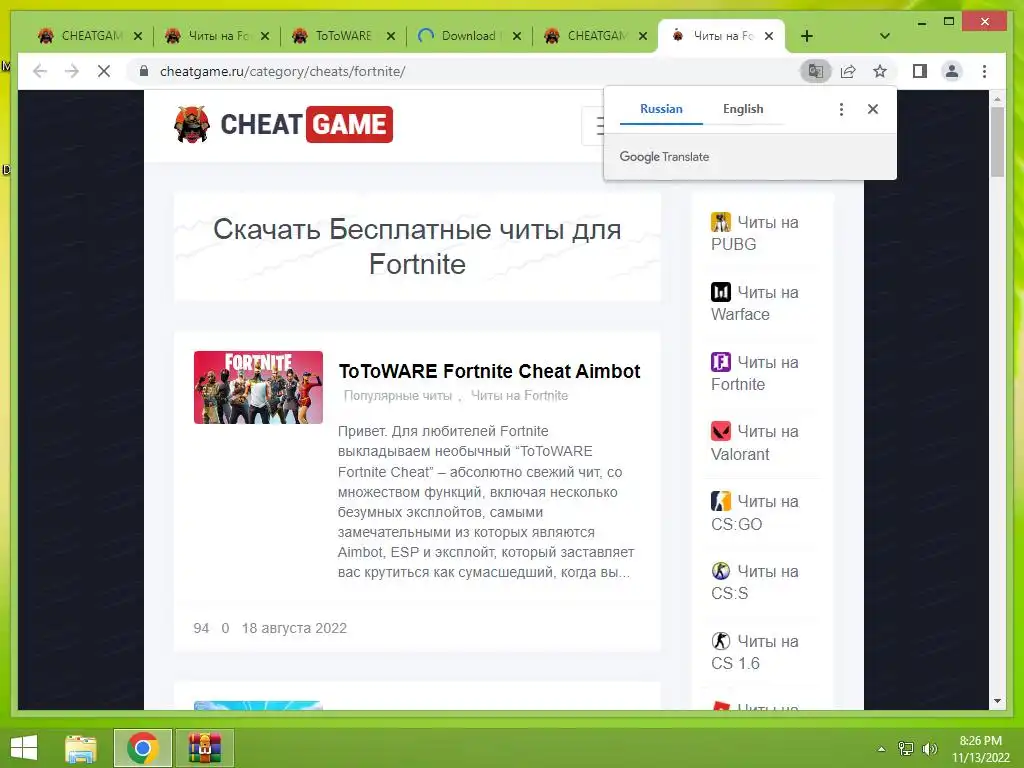Close the Google Translate popup
1024x768 pixels.
pyautogui.click(x=872, y=109)
